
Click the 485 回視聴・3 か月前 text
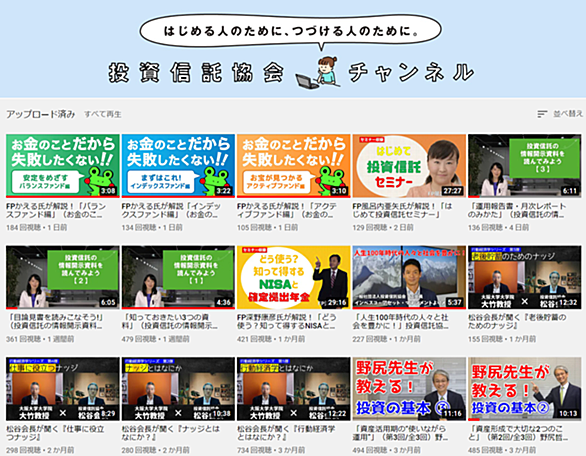502,450
